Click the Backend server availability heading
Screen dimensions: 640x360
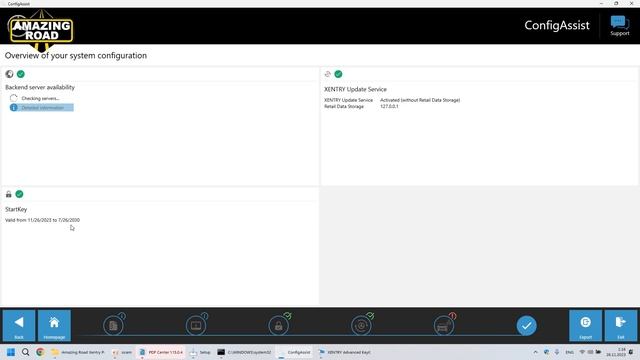[x=40, y=87]
